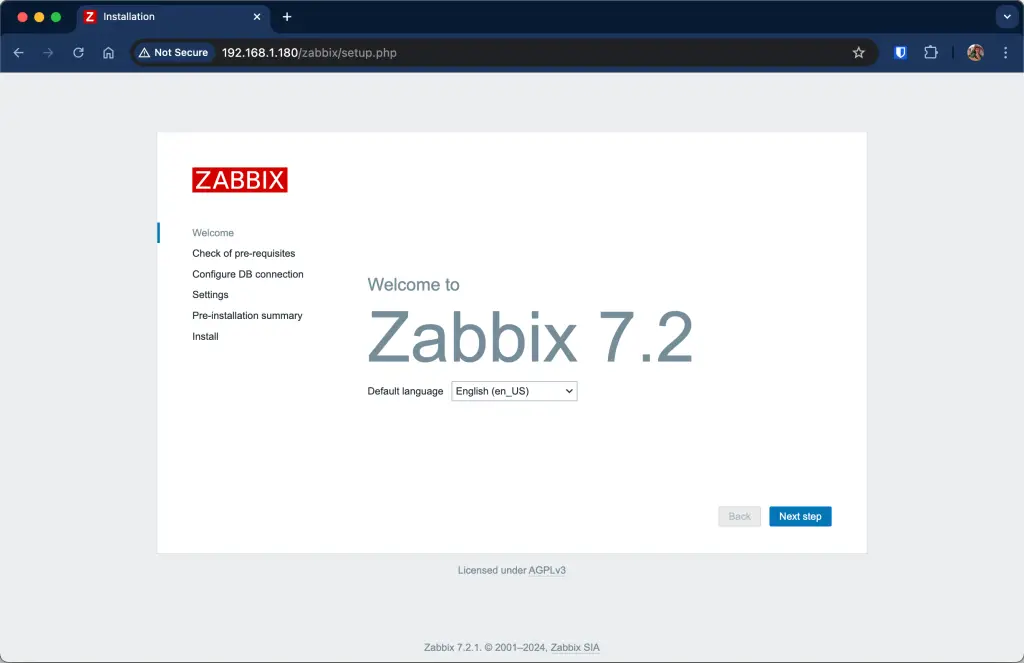Open the shield ad-blocker extension icon
Screen dimensions: 1024x663
pos(900,52)
